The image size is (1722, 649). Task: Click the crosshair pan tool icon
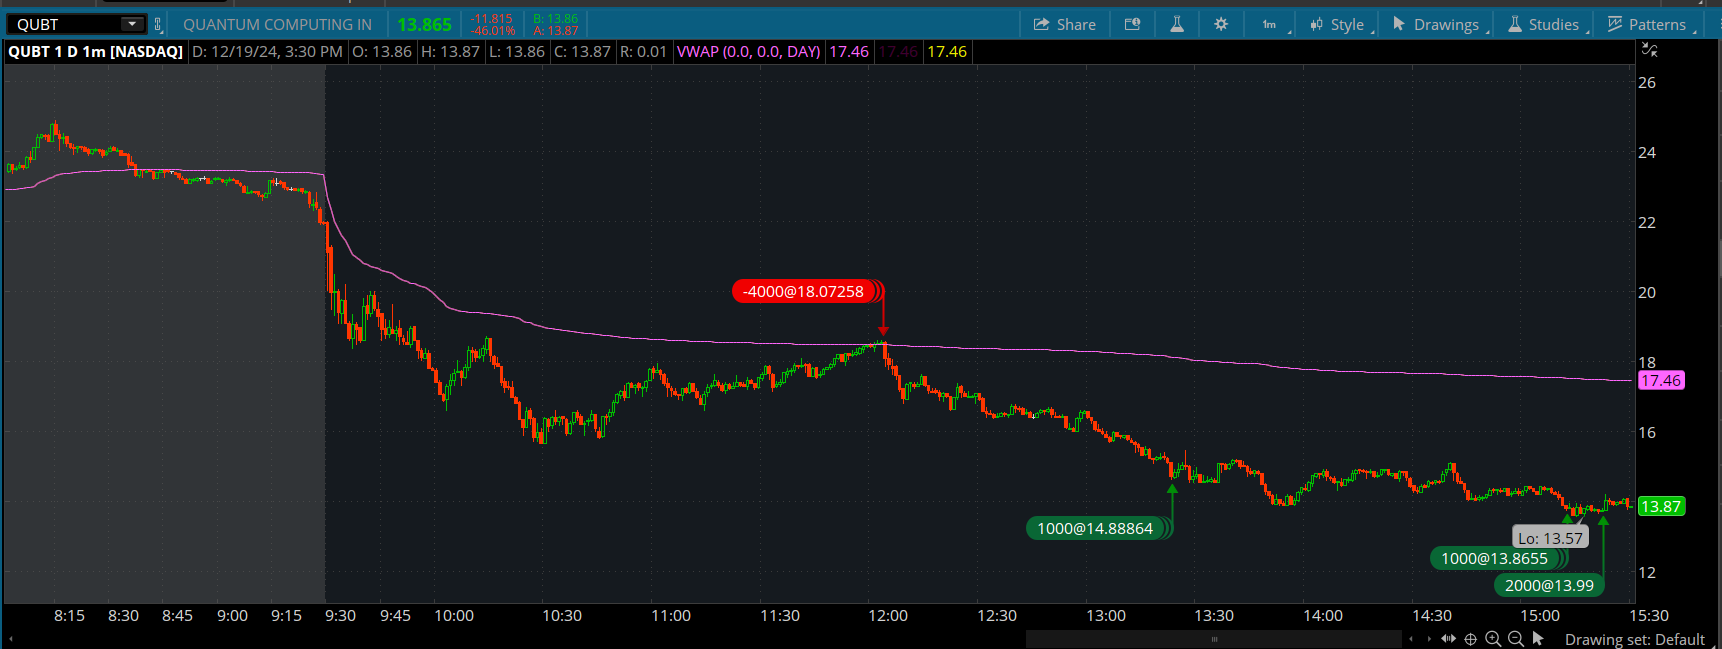coord(1470,639)
